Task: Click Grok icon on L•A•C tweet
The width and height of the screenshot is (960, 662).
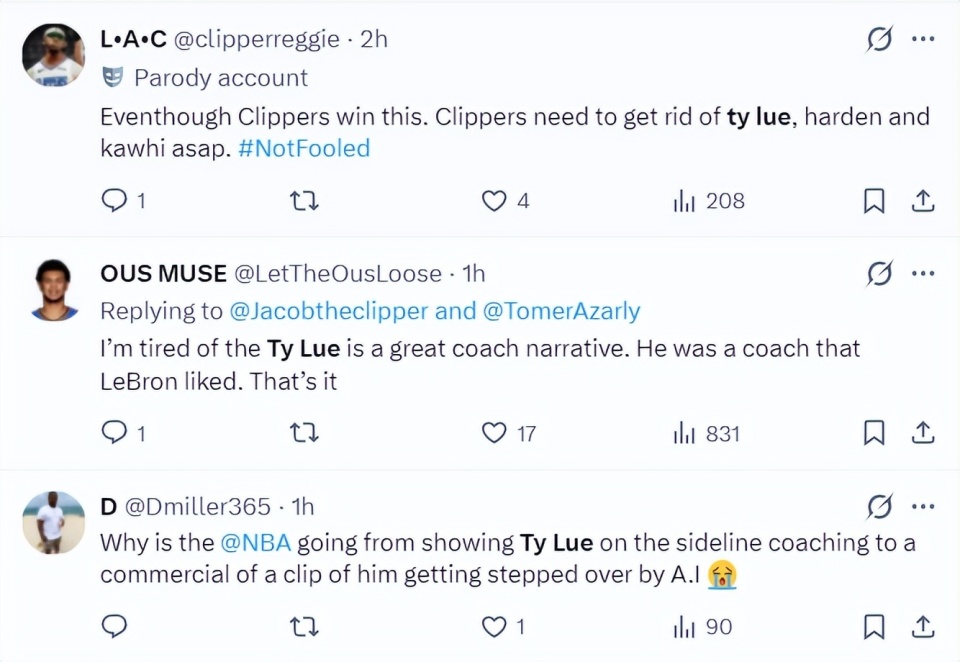Action: [879, 40]
